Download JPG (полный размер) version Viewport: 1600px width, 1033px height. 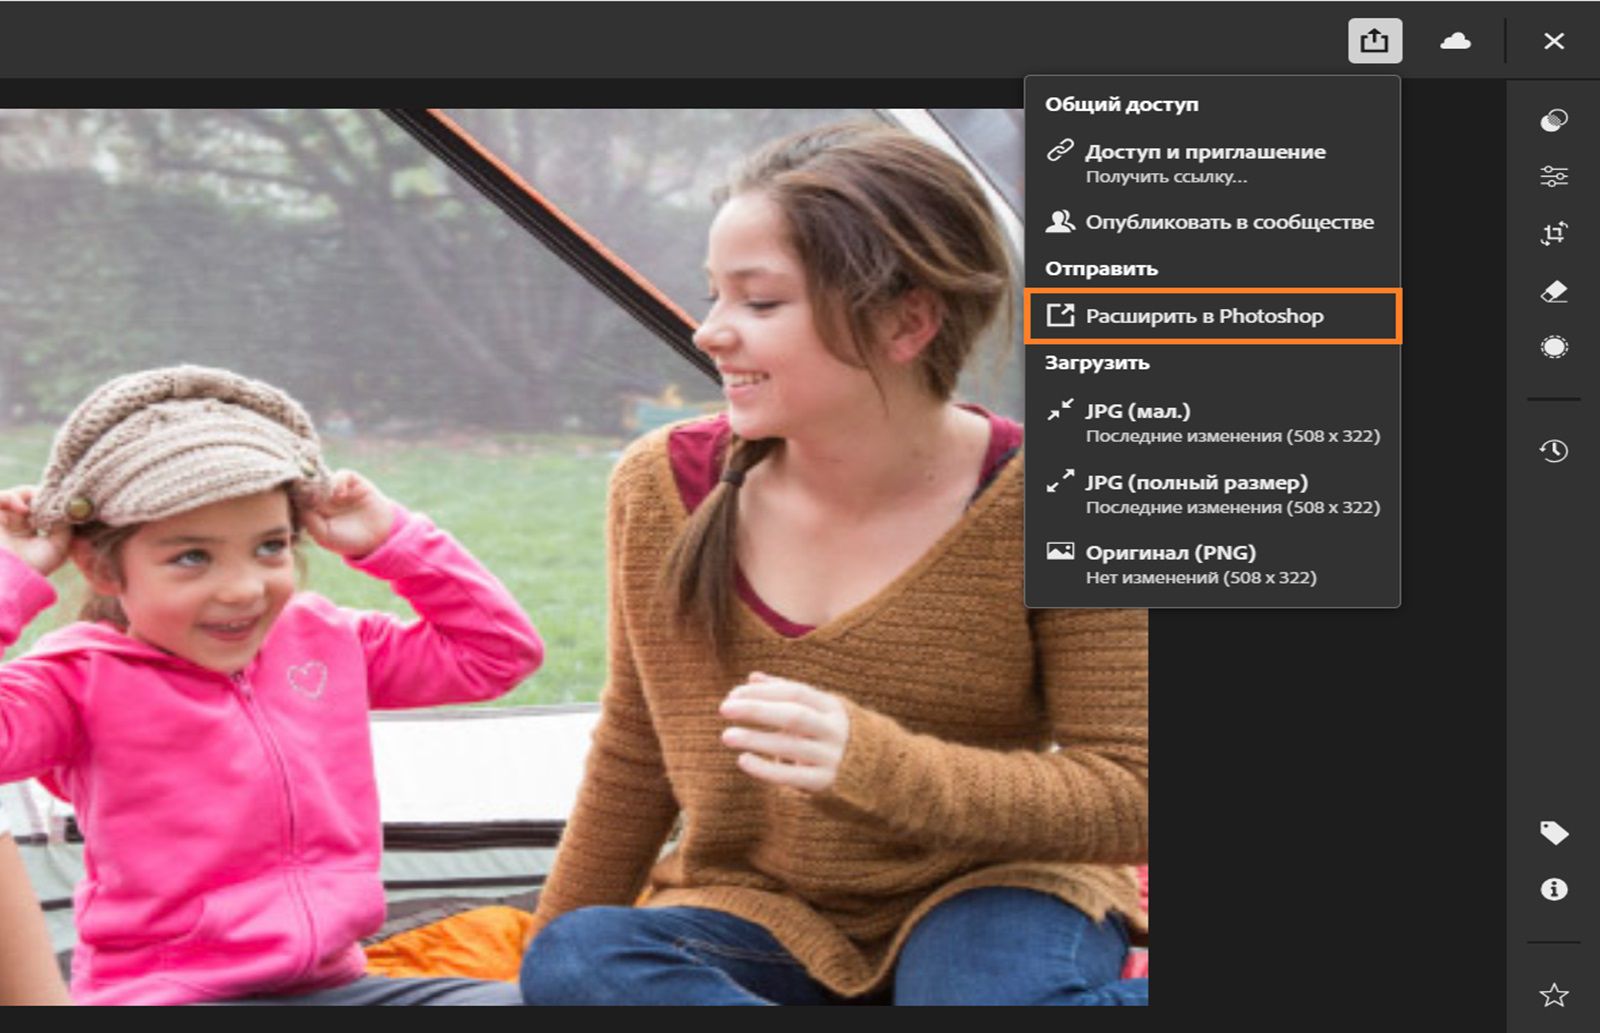1196,482
